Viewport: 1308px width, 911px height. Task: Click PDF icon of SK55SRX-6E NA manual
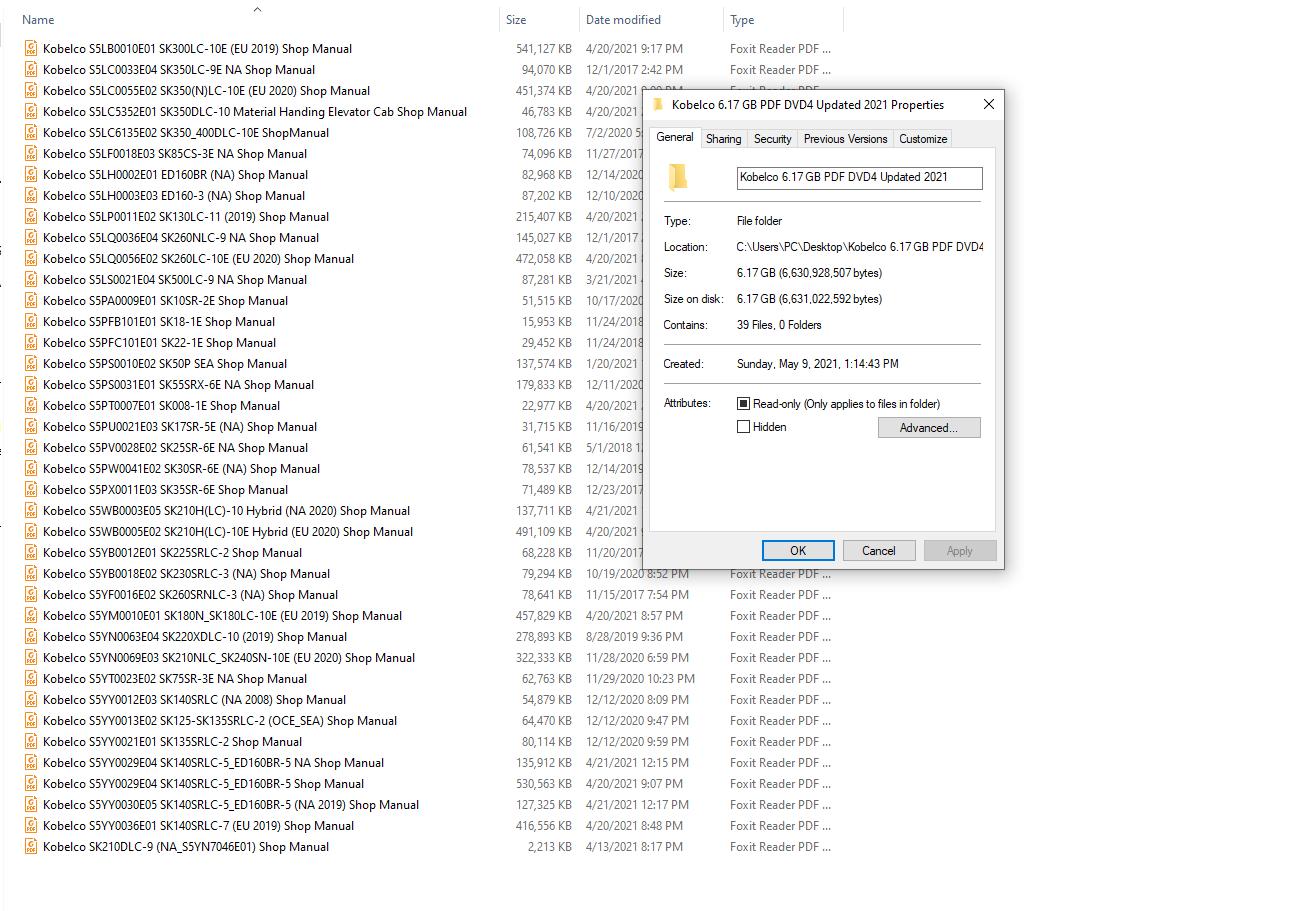31,384
